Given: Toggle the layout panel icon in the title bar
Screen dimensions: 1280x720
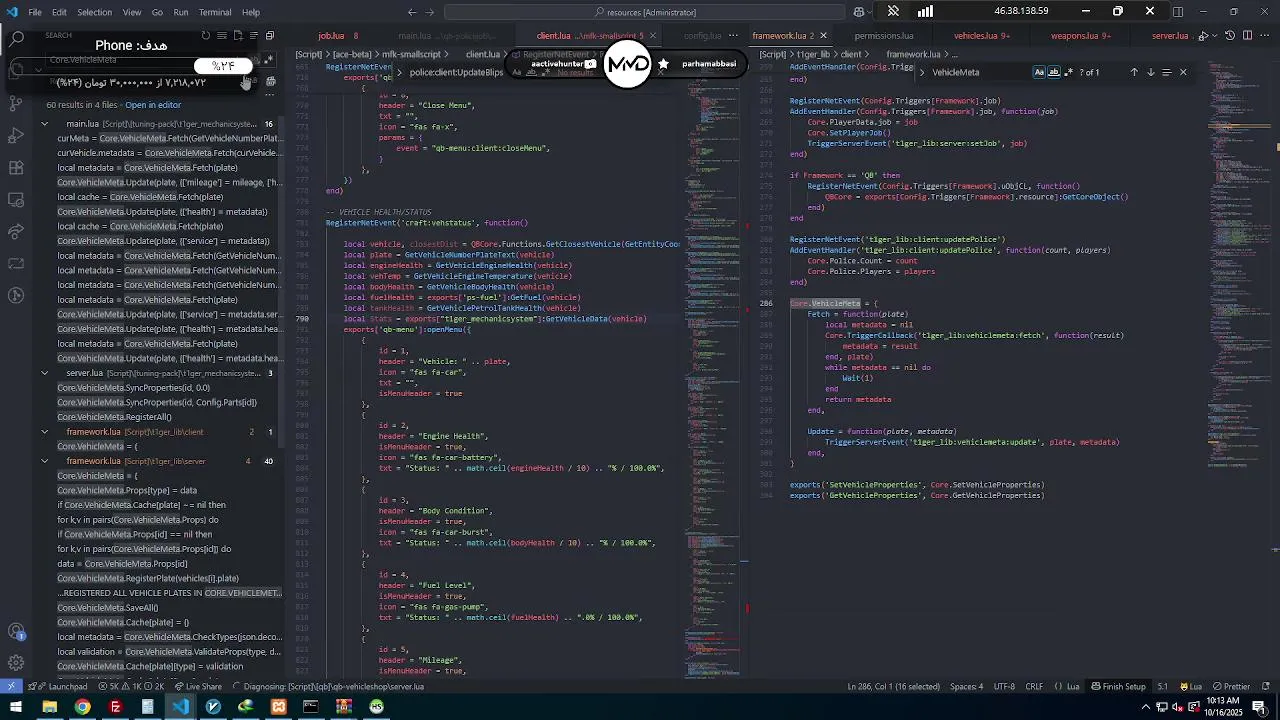Looking at the screenshot, I should (x=1177, y=12).
